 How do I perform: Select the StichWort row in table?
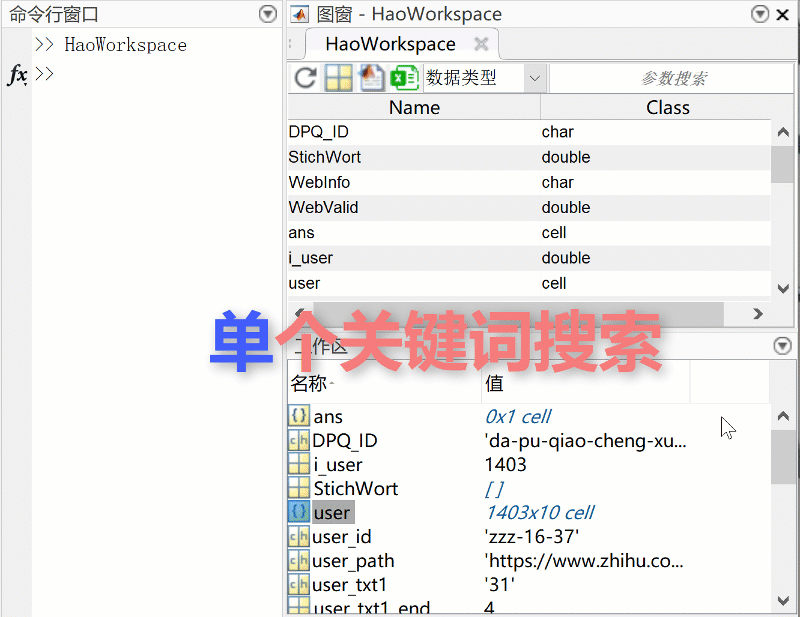[529, 157]
